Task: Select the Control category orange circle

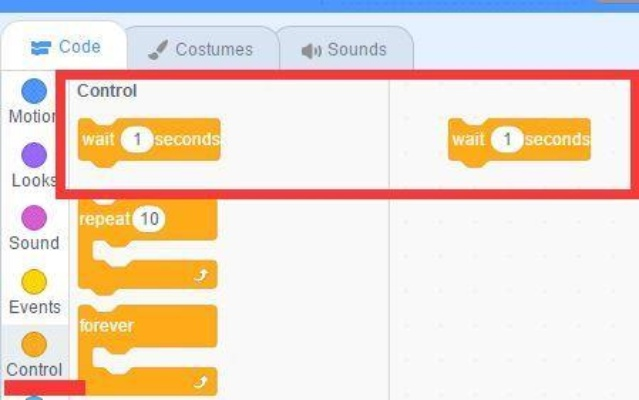Action: [34, 345]
